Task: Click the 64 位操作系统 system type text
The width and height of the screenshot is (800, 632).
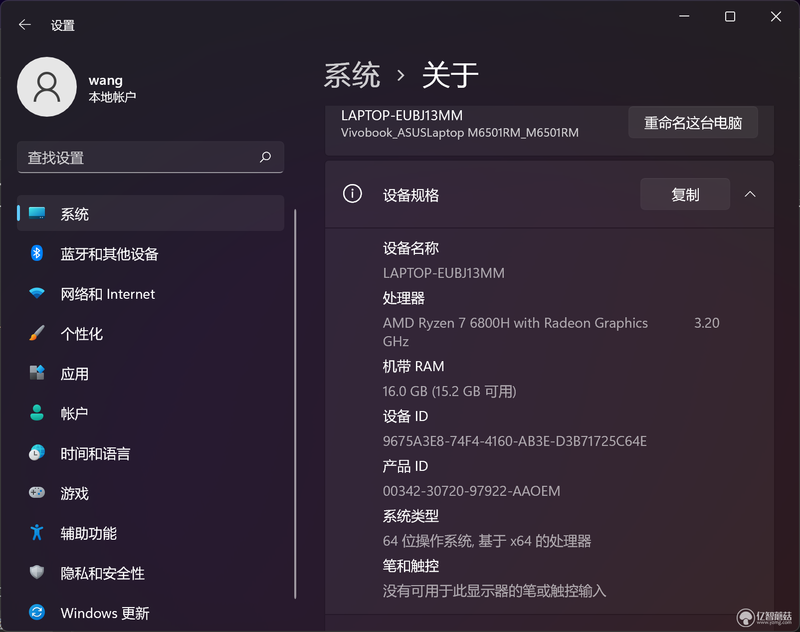Action: point(487,541)
